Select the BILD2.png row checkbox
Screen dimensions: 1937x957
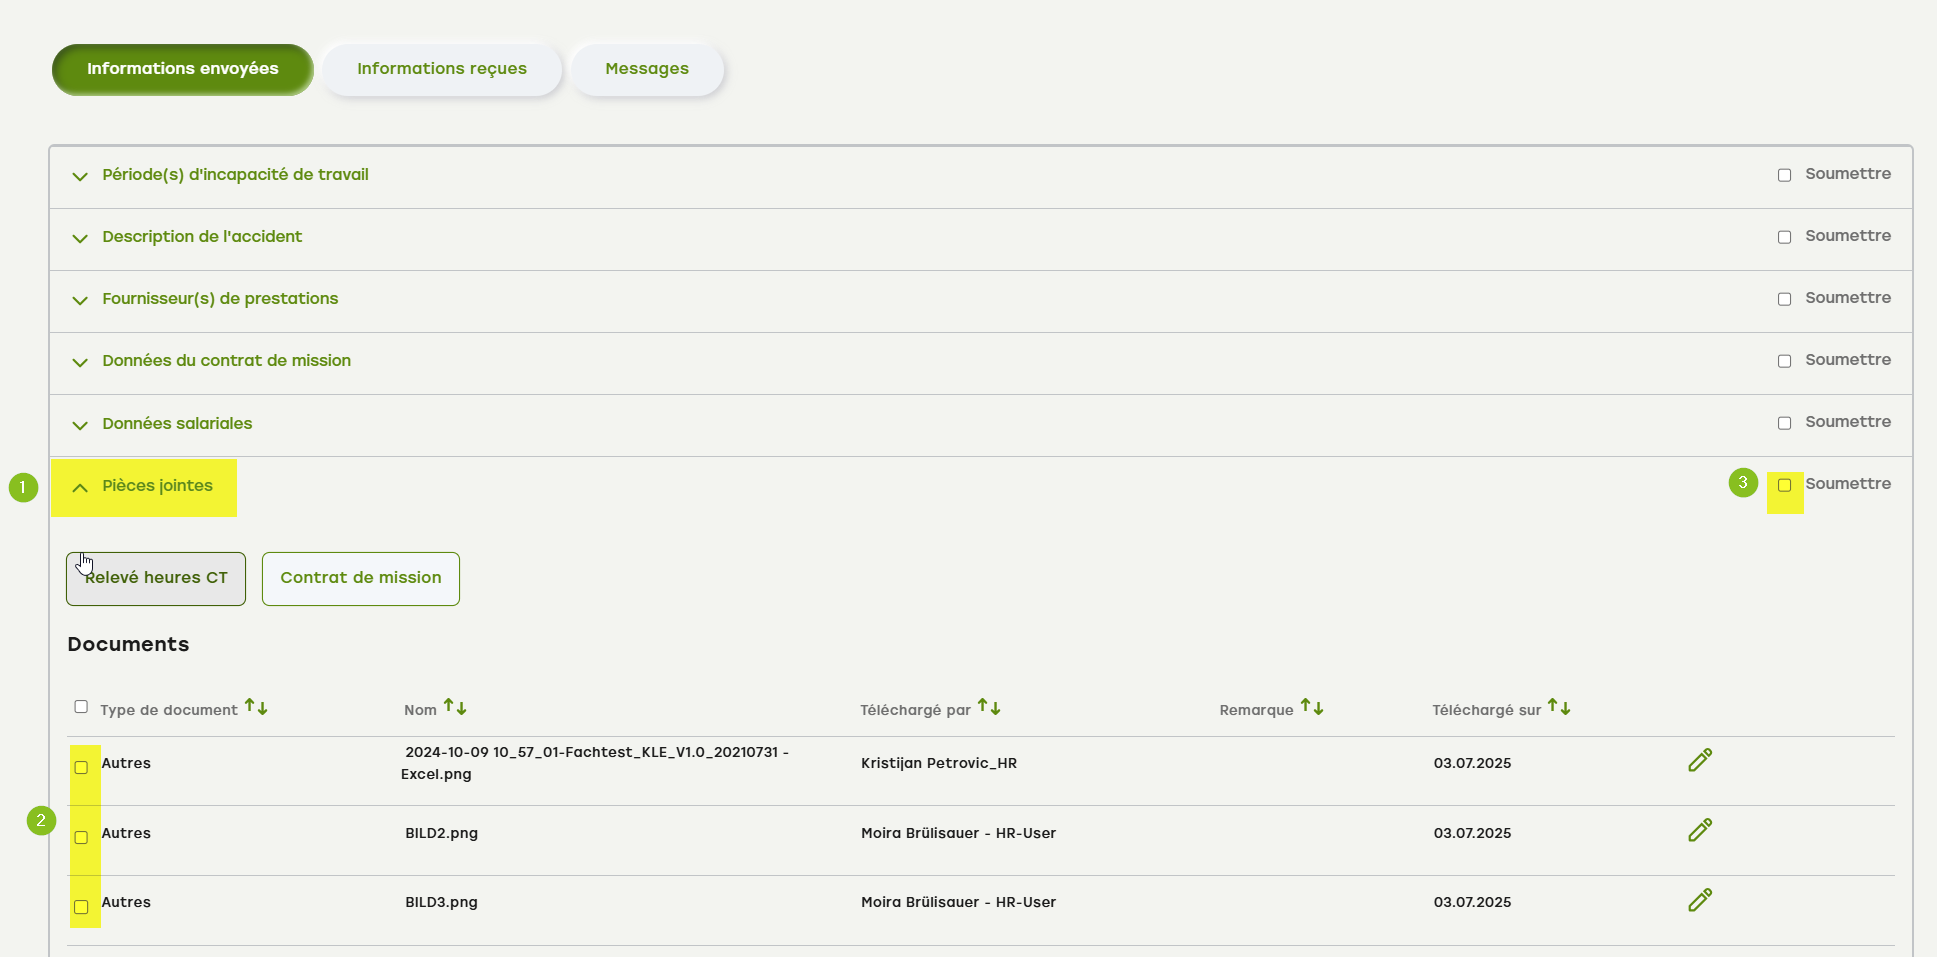pos(81,837)
